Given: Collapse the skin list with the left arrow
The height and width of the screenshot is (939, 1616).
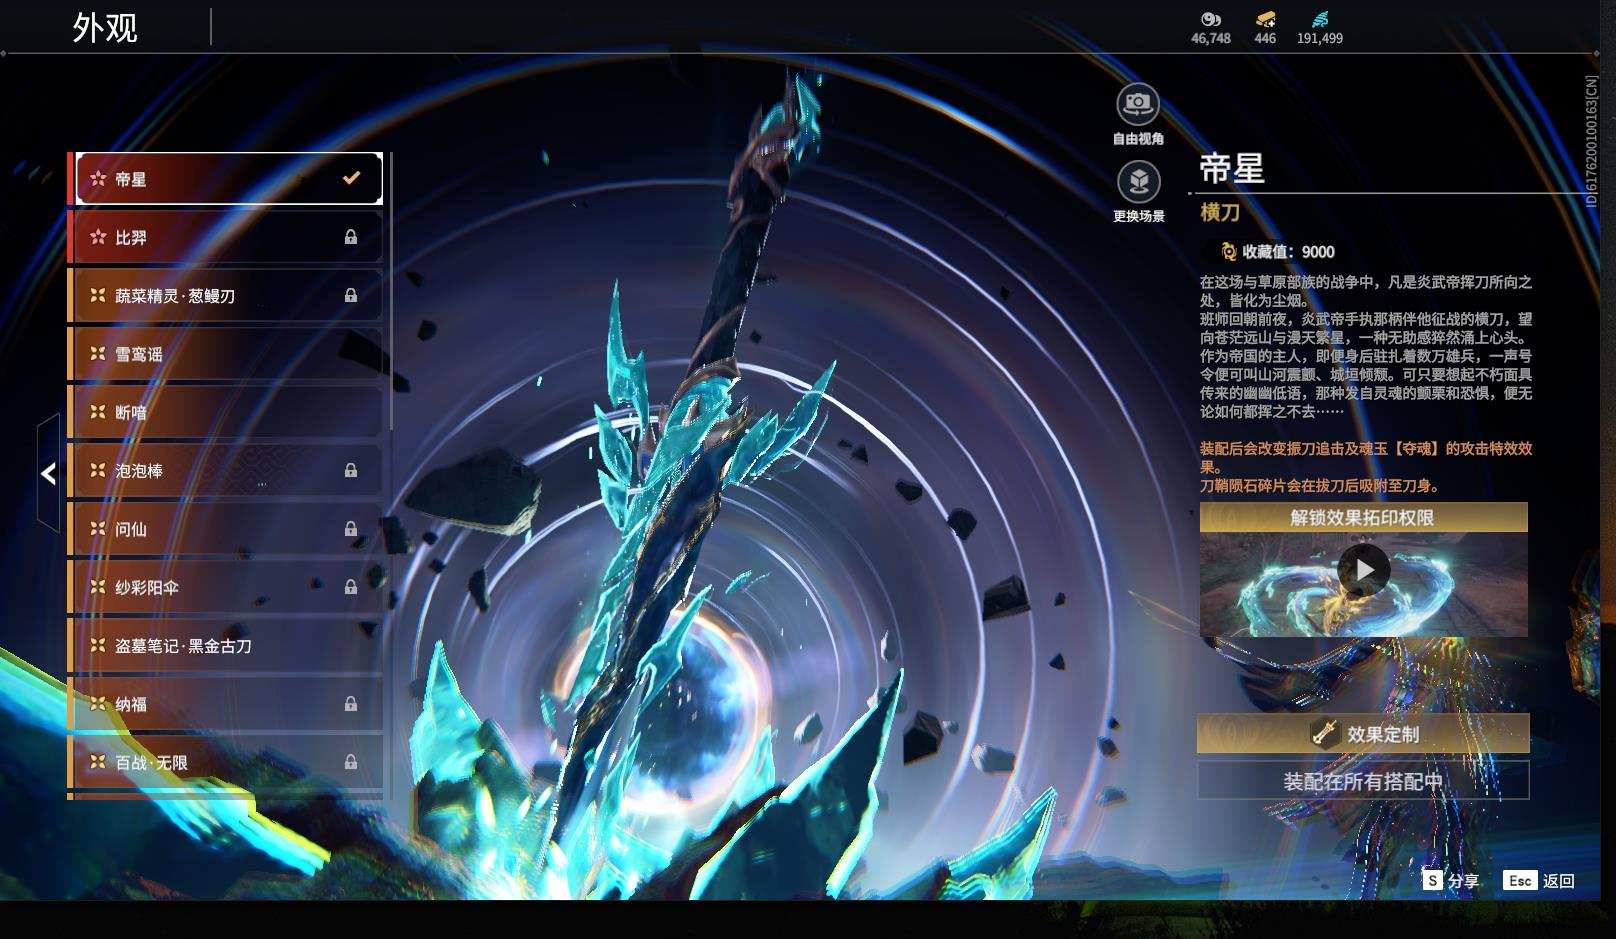Looking at the screenshot, I should pos(48,473).
